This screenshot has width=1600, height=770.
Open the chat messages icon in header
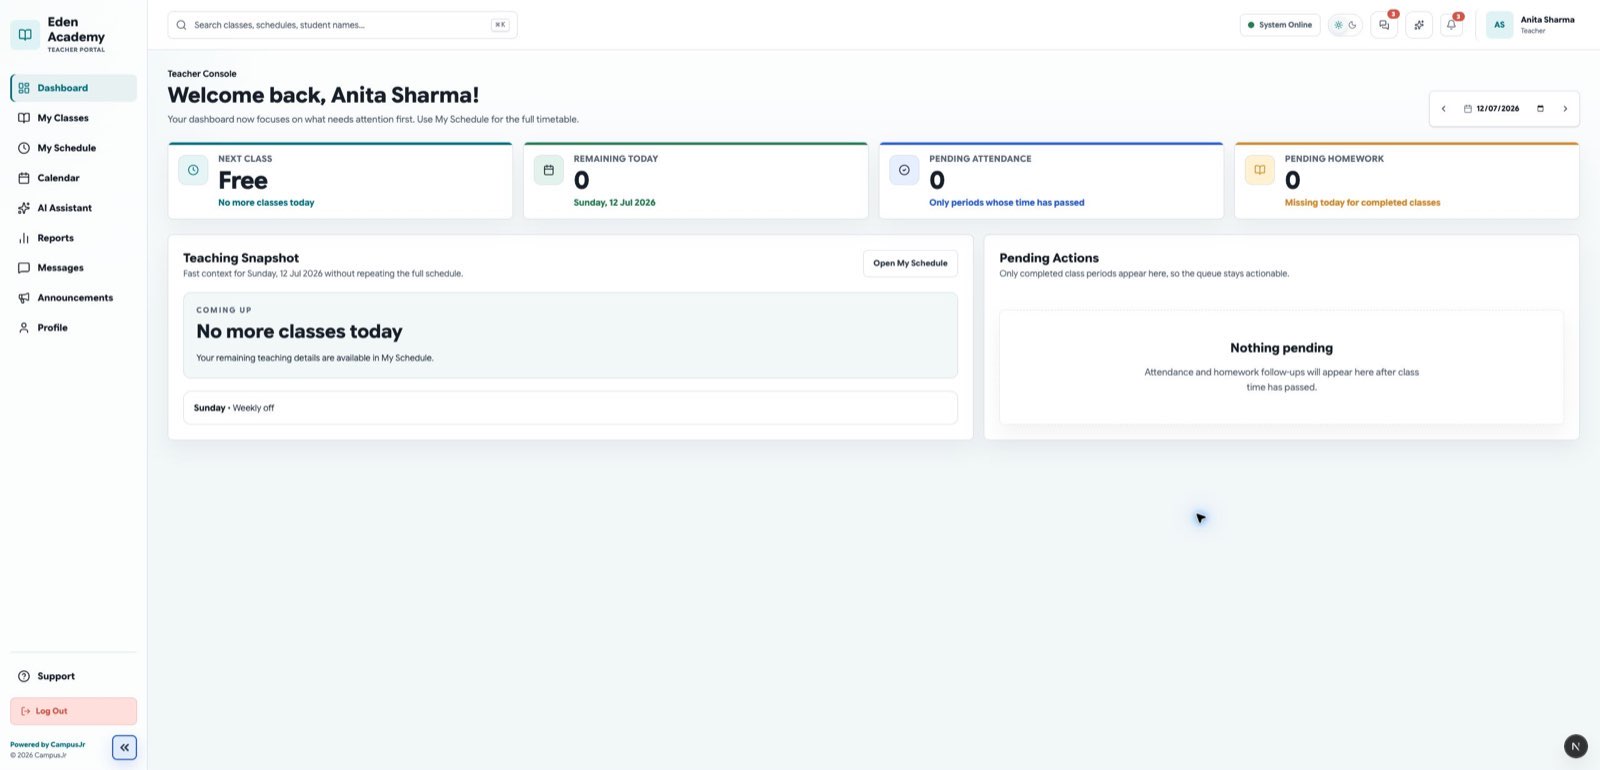pos(1384,25)
